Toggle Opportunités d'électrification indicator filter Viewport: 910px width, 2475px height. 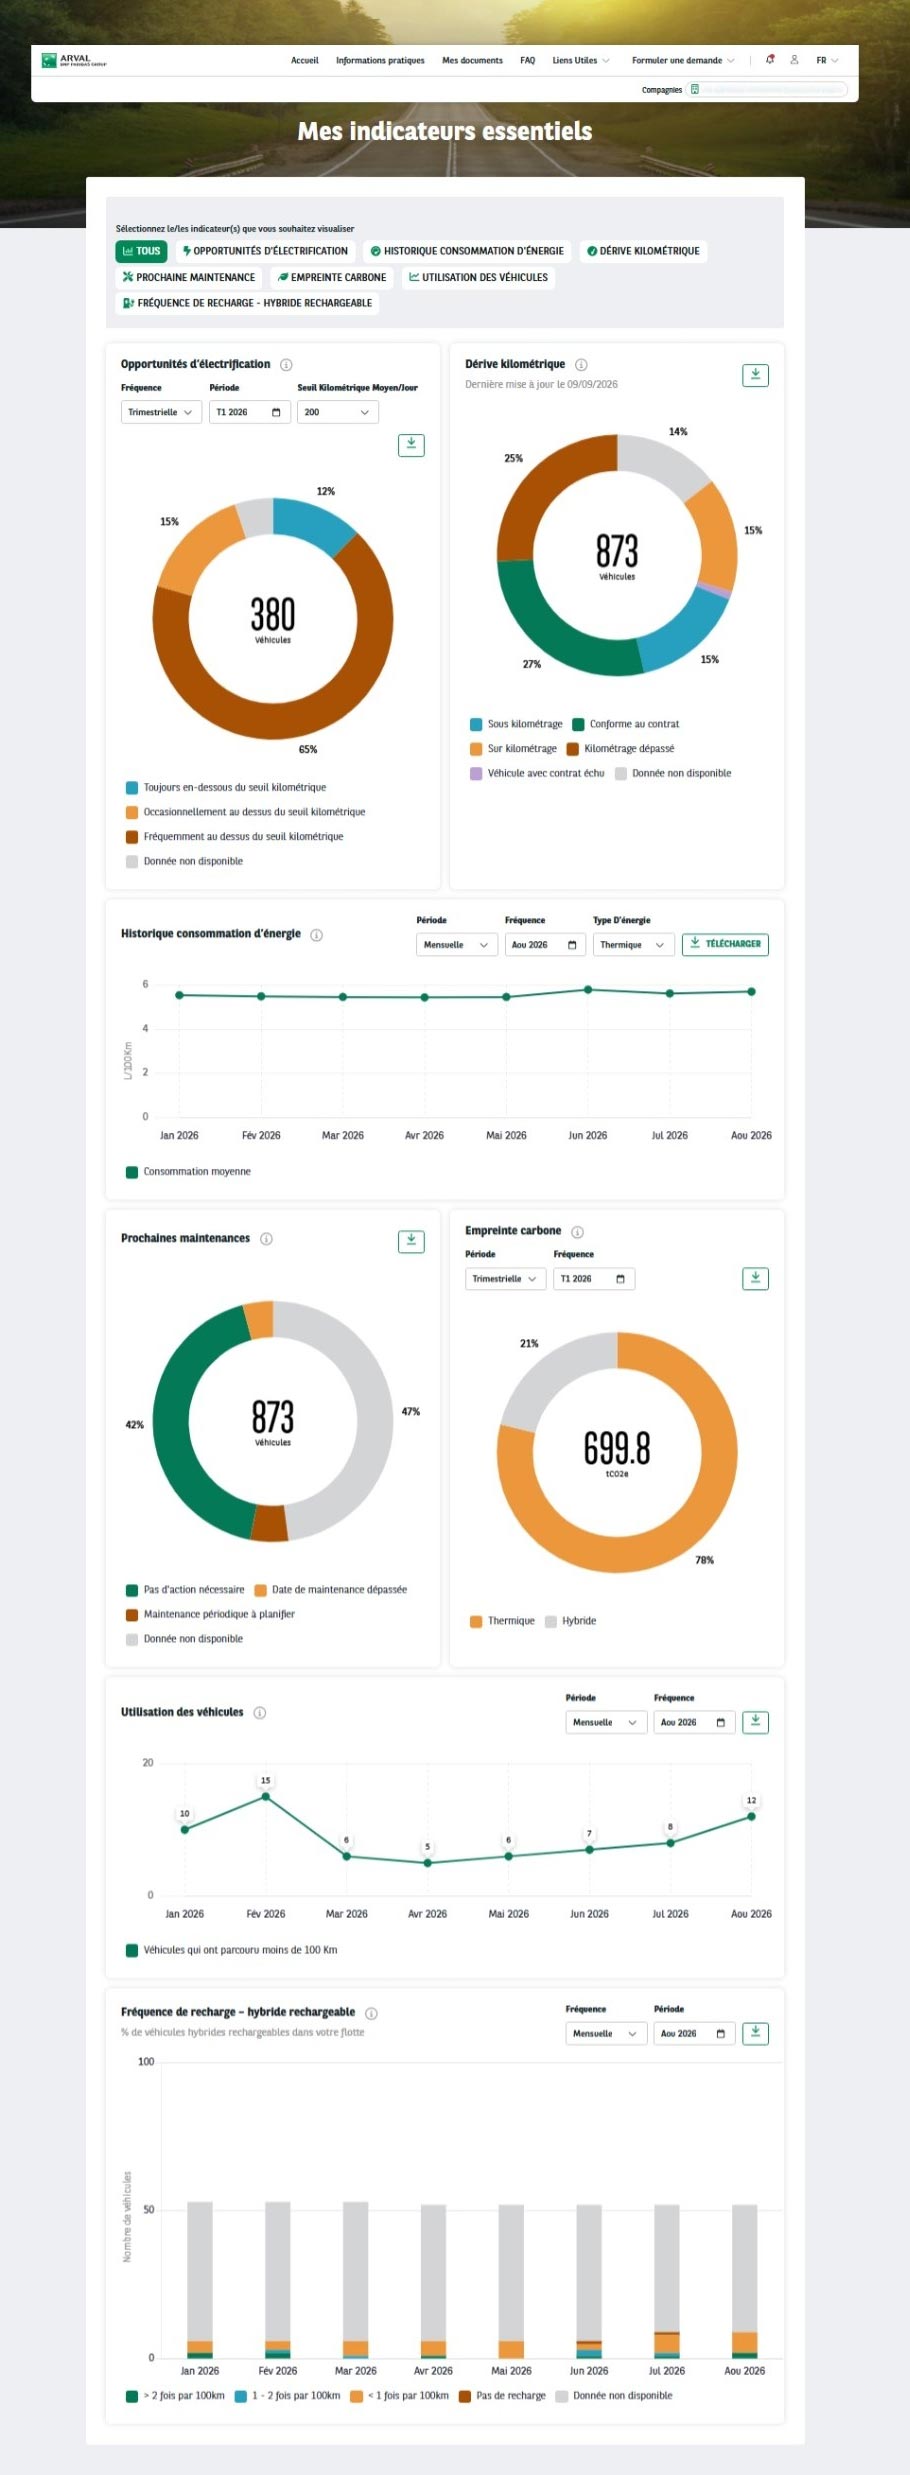(265, 251)
